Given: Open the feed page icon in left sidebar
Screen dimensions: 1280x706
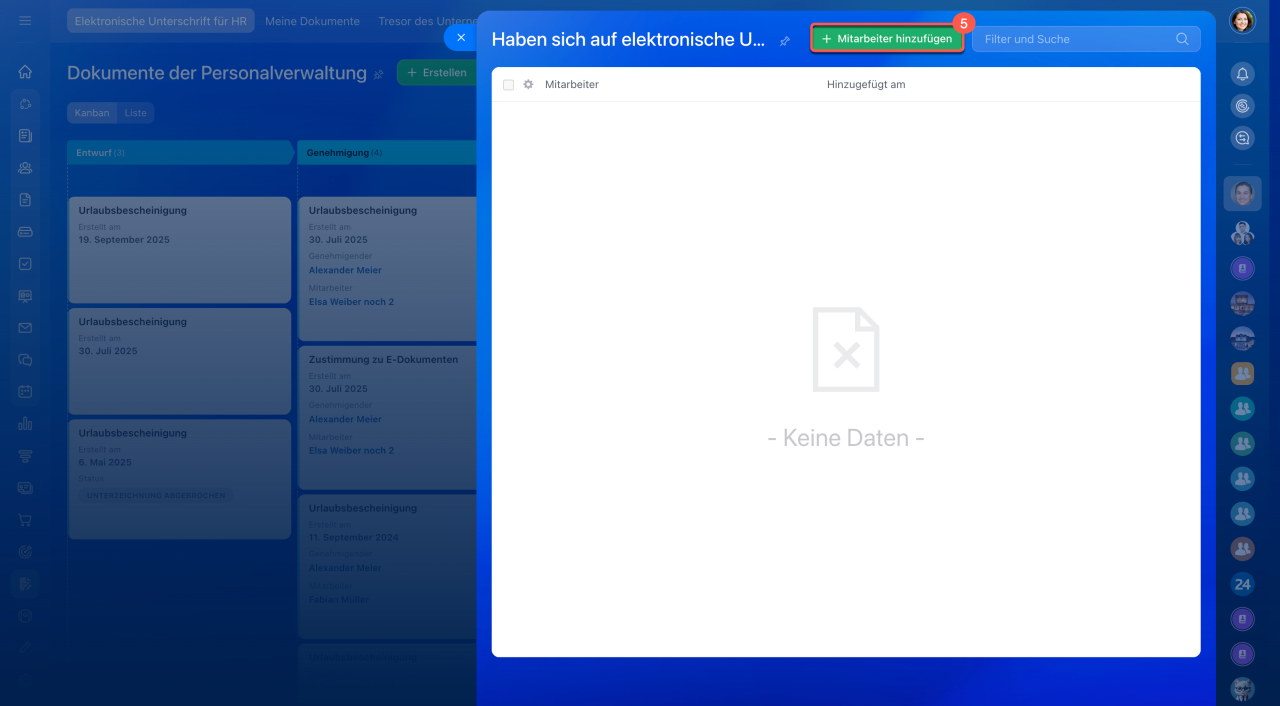Looking at the screenshot, I should [x=25, y=136].
